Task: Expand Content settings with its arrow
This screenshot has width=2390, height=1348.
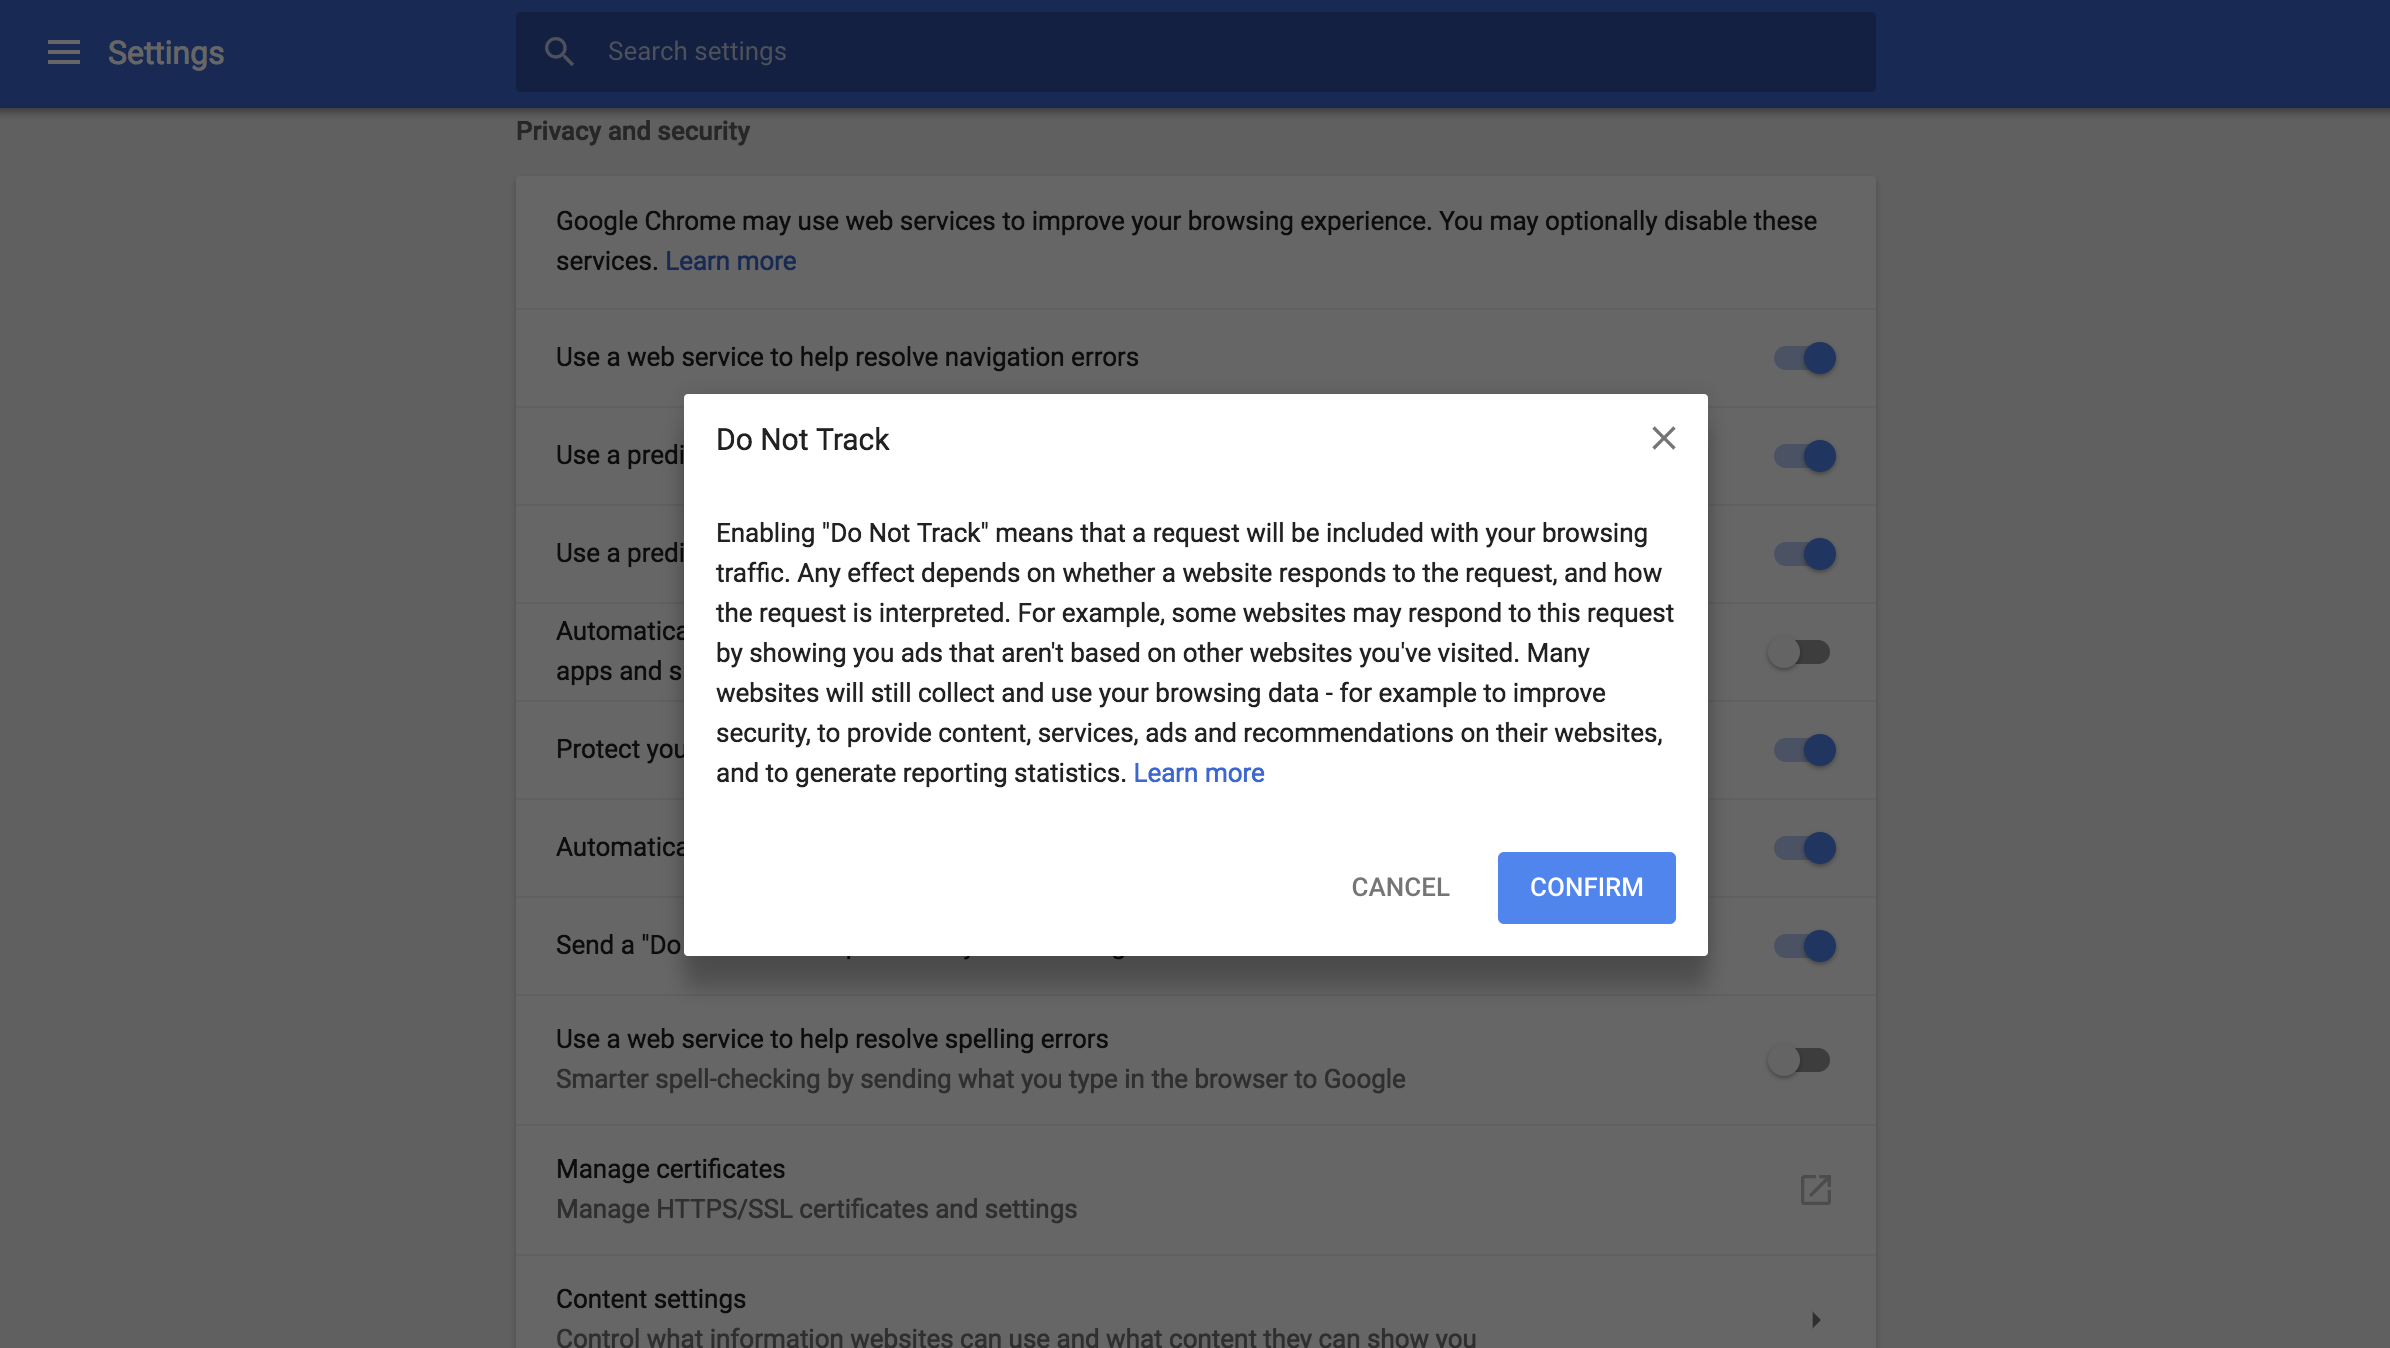Action: click(1815, 1318)
